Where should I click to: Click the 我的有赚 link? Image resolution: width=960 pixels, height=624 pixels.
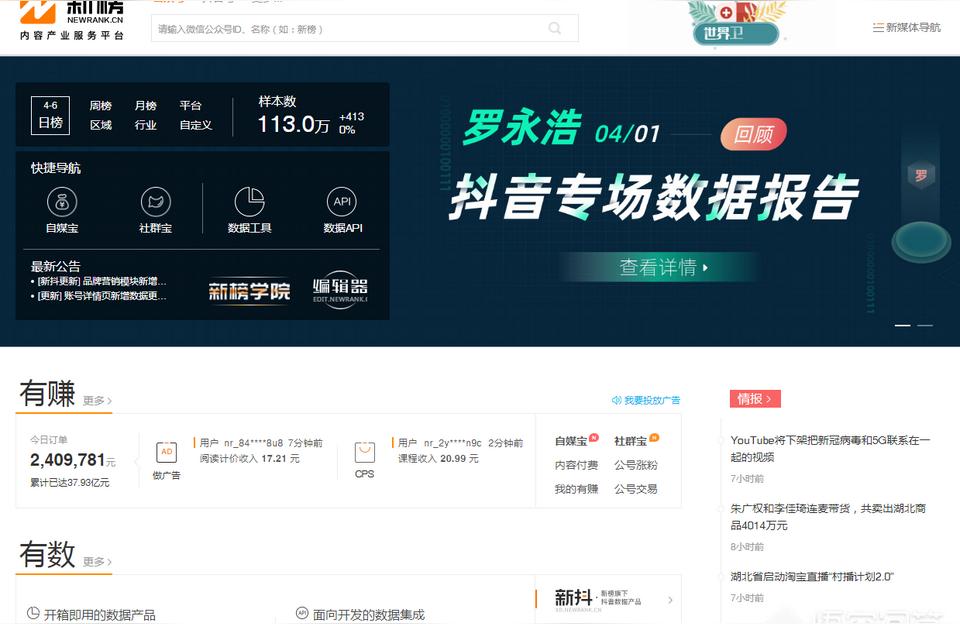tap(576, 489)
